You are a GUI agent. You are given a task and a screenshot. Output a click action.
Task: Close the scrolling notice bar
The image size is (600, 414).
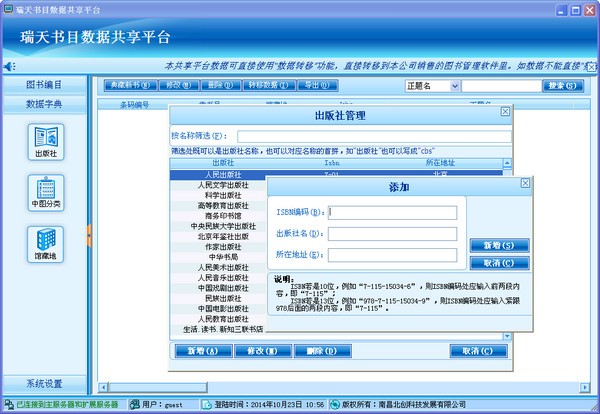(592, 67)
